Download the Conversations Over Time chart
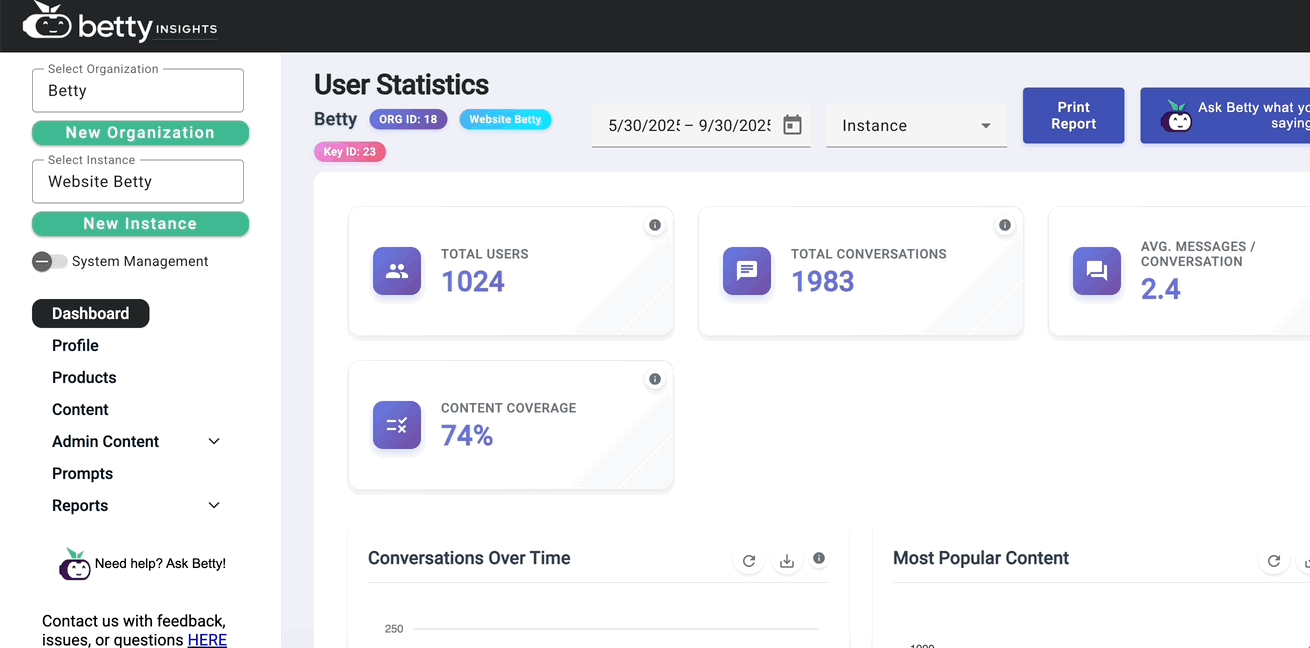Image resolution: width=1310 pixels, height=648 pixels. click(787, 561)
